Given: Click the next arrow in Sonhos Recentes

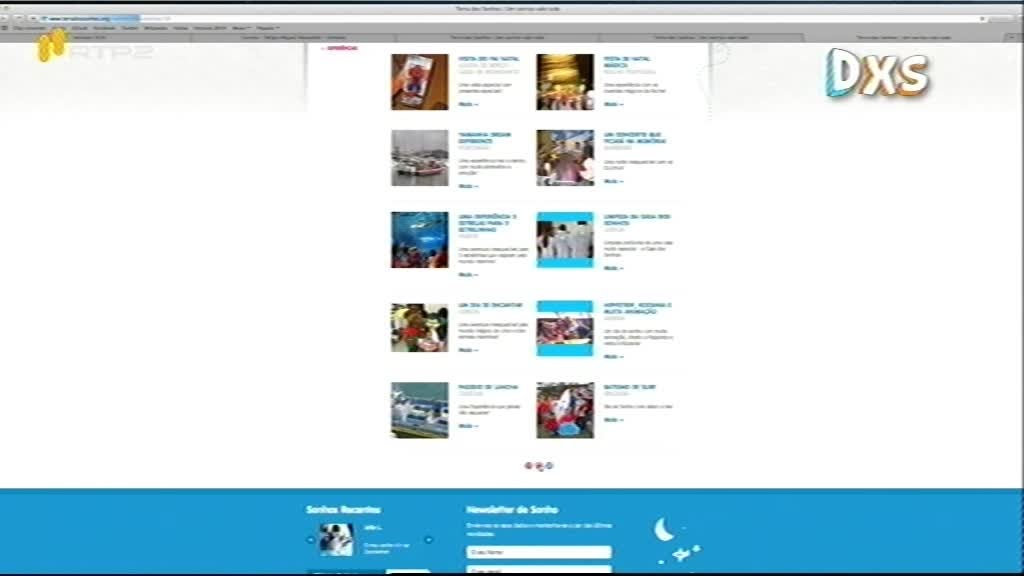Looking at the screenshot, I should pos(429,540).
